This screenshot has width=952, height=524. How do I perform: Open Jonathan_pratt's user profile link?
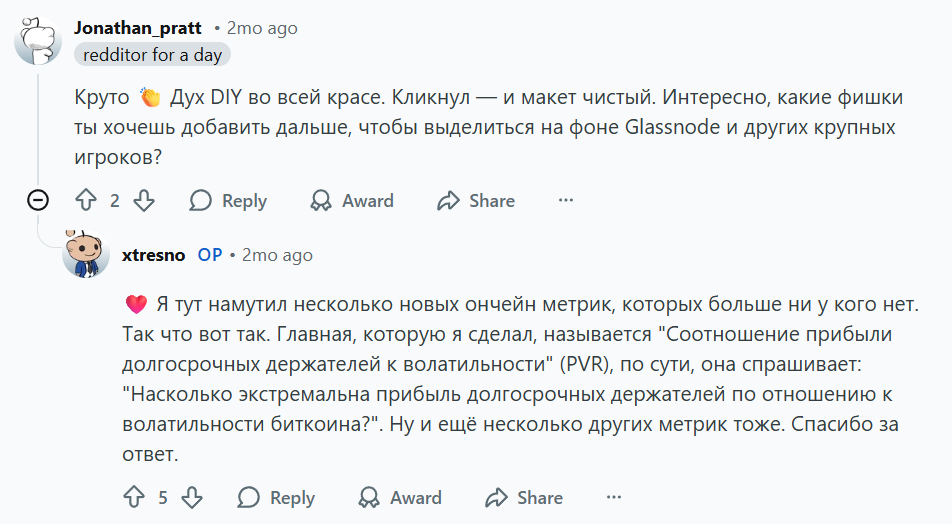click(x=138, y=28)
